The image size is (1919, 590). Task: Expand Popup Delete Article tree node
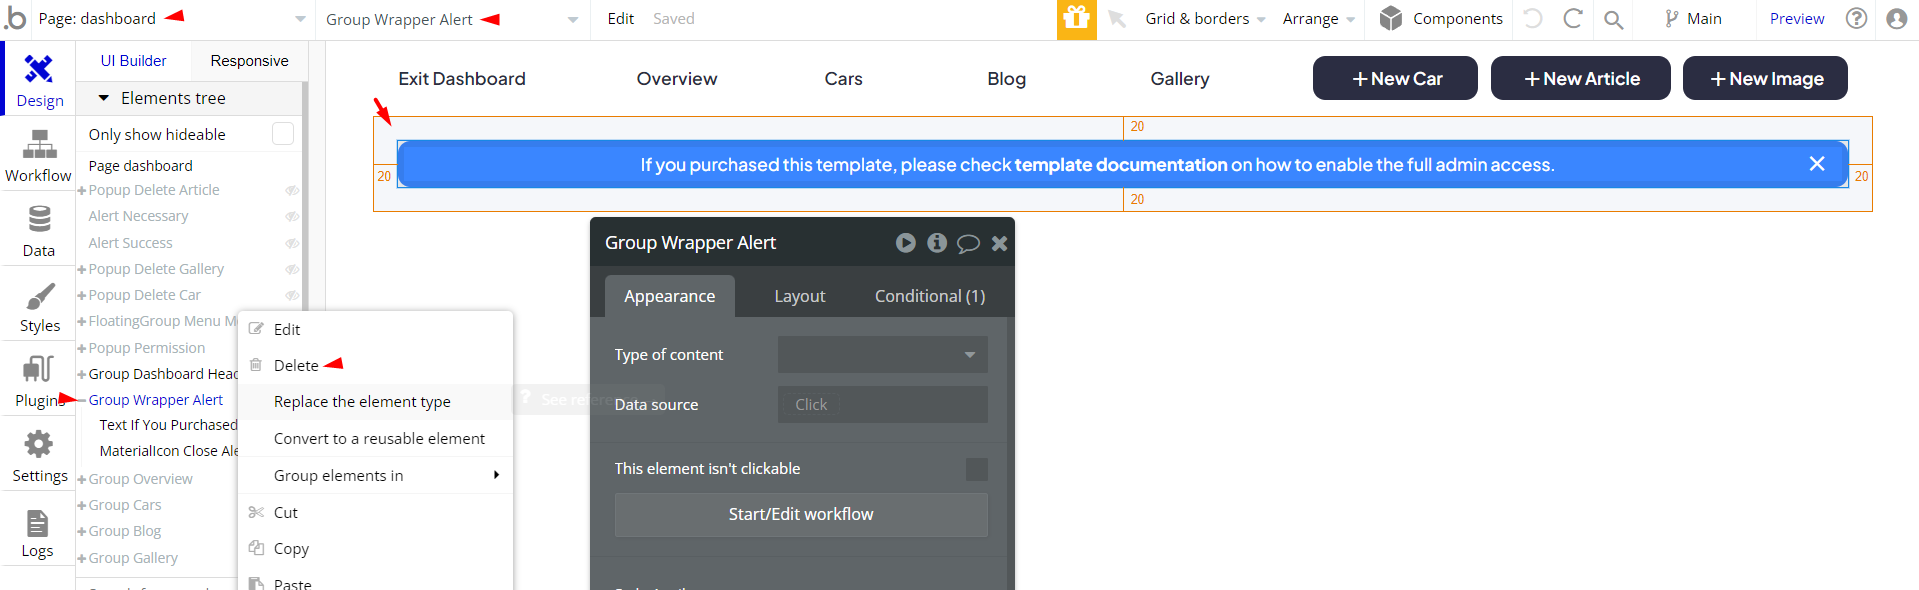[82, 190]
